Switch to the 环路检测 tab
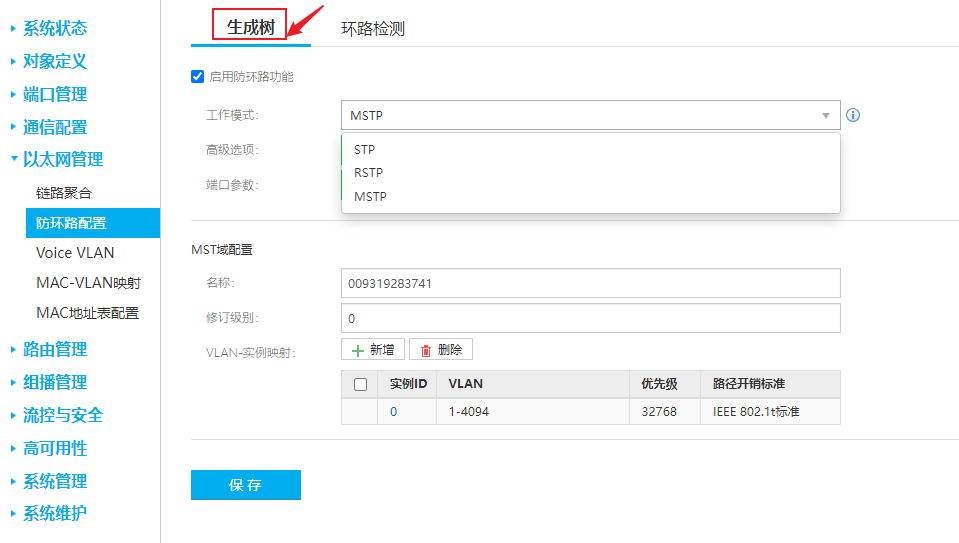This screenshot has height=543, width=959. [373, 29]
